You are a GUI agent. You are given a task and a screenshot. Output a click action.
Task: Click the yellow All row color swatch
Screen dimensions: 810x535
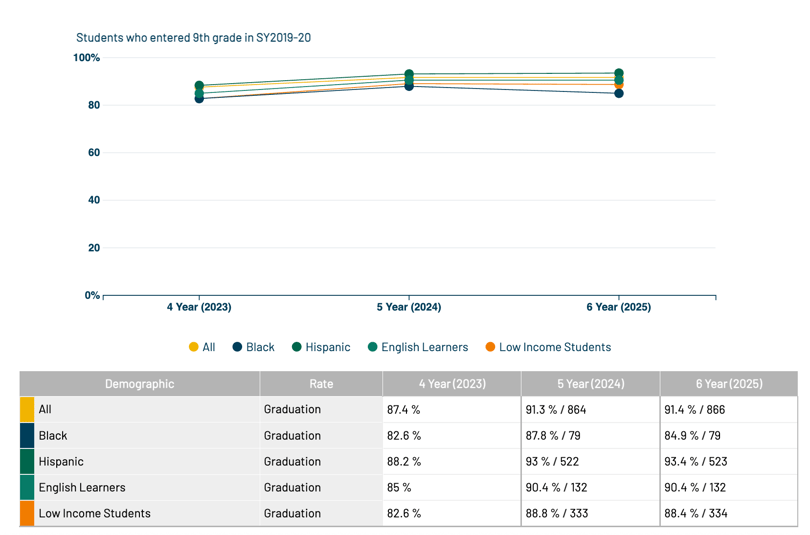coord(27,410)
